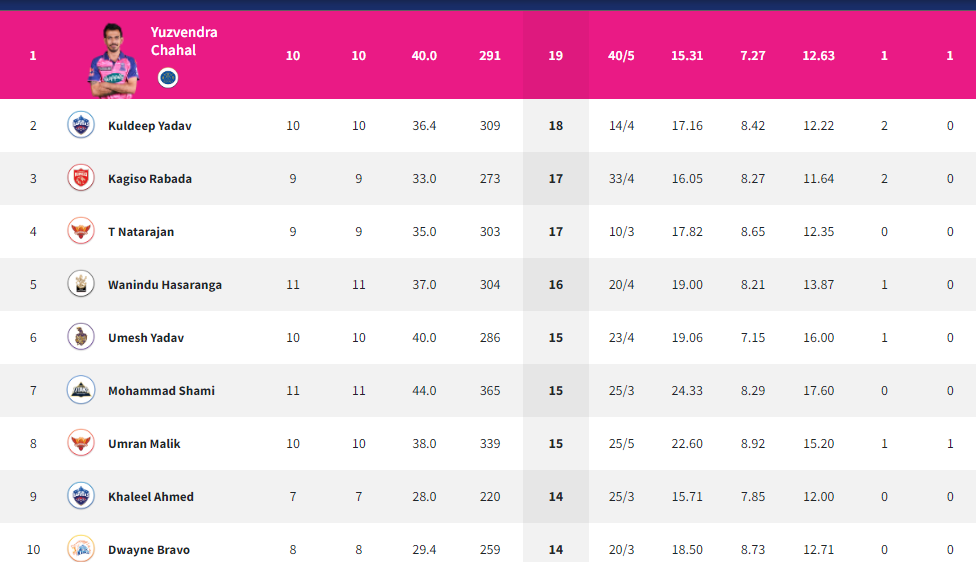Image resolution: width=976 pixels, height=562 pixels.
Task: Open Yuzvendra Chahal's player name link
Action: point(184,41)
